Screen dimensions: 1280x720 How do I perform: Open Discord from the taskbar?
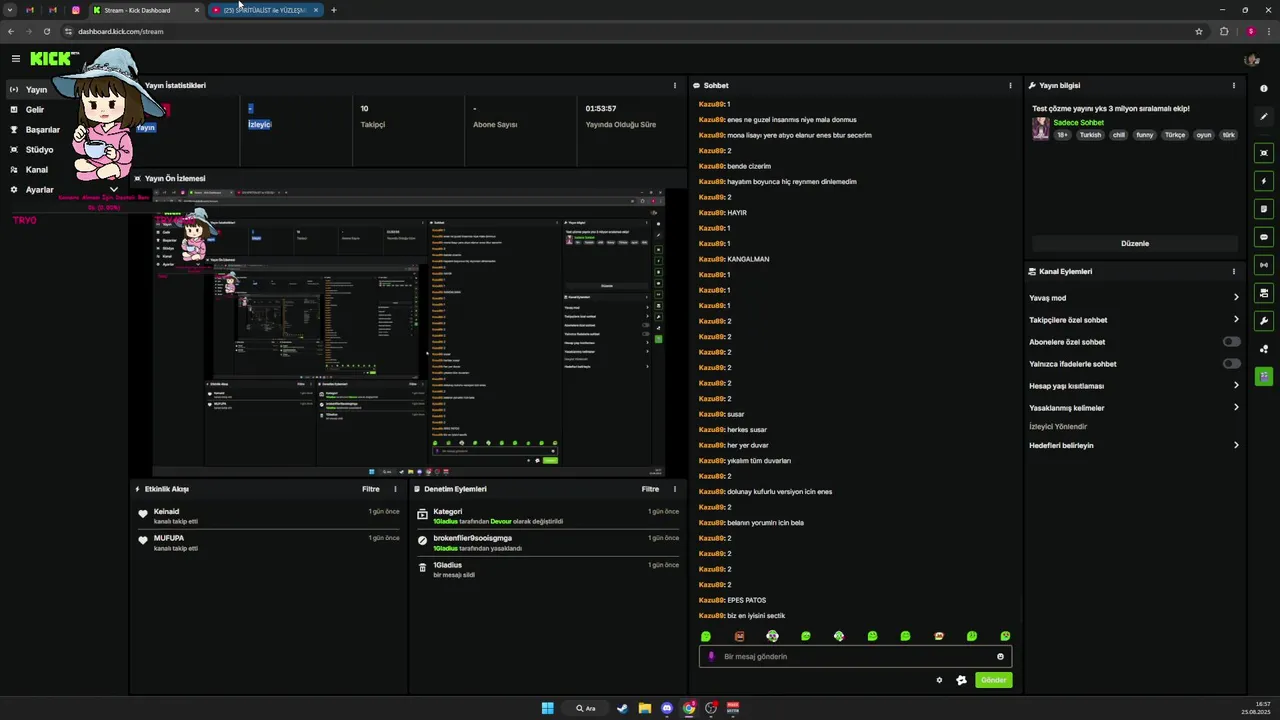tap(667, 708)
